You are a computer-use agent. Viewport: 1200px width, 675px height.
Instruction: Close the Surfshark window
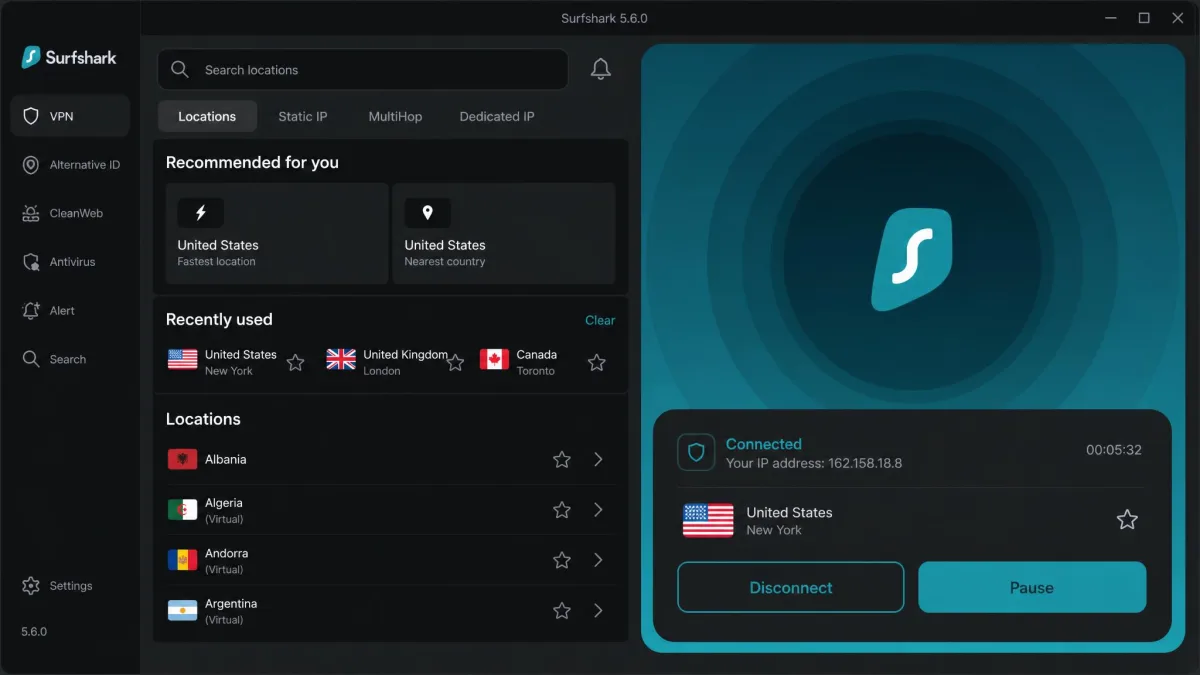coord(1177,18)
